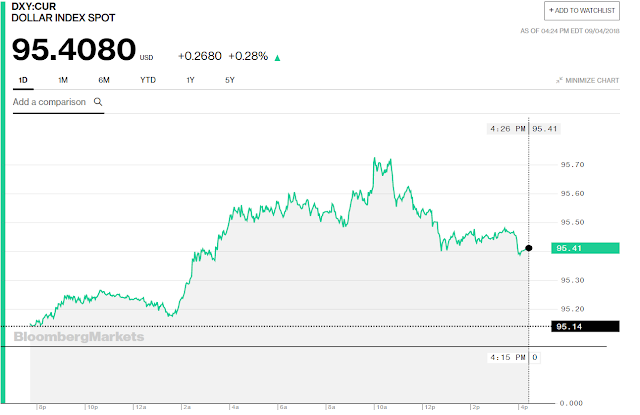Image resolution: width=640 pixels, height=415 pixels.
Task: Click the search magnifier icon in comparison field
Action: coord(98,102)
